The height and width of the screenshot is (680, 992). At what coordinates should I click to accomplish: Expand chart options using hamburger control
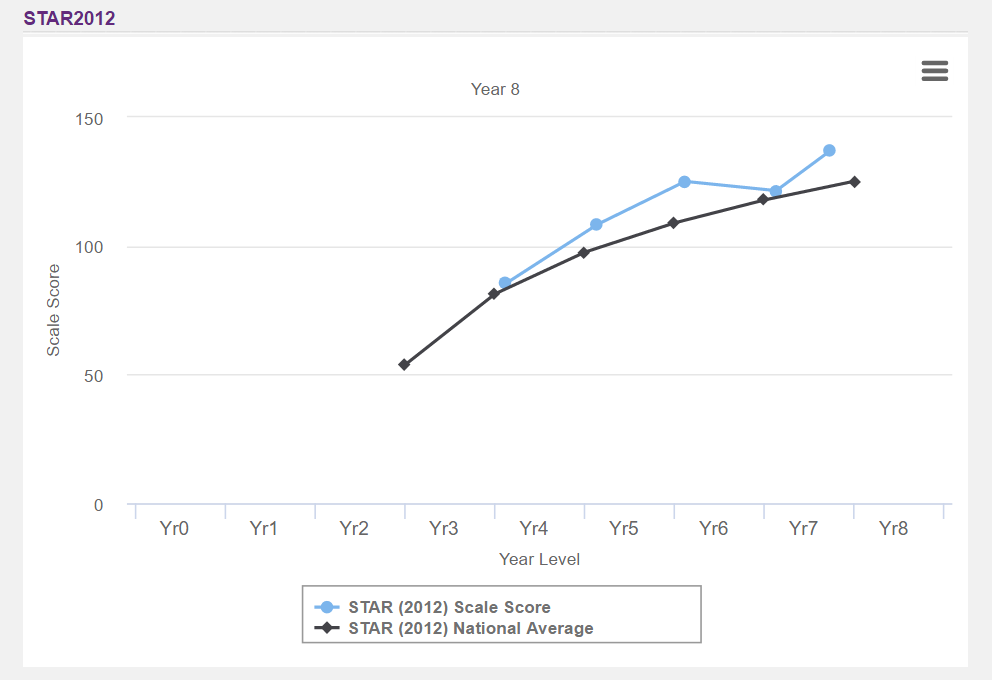coord(934,71)
